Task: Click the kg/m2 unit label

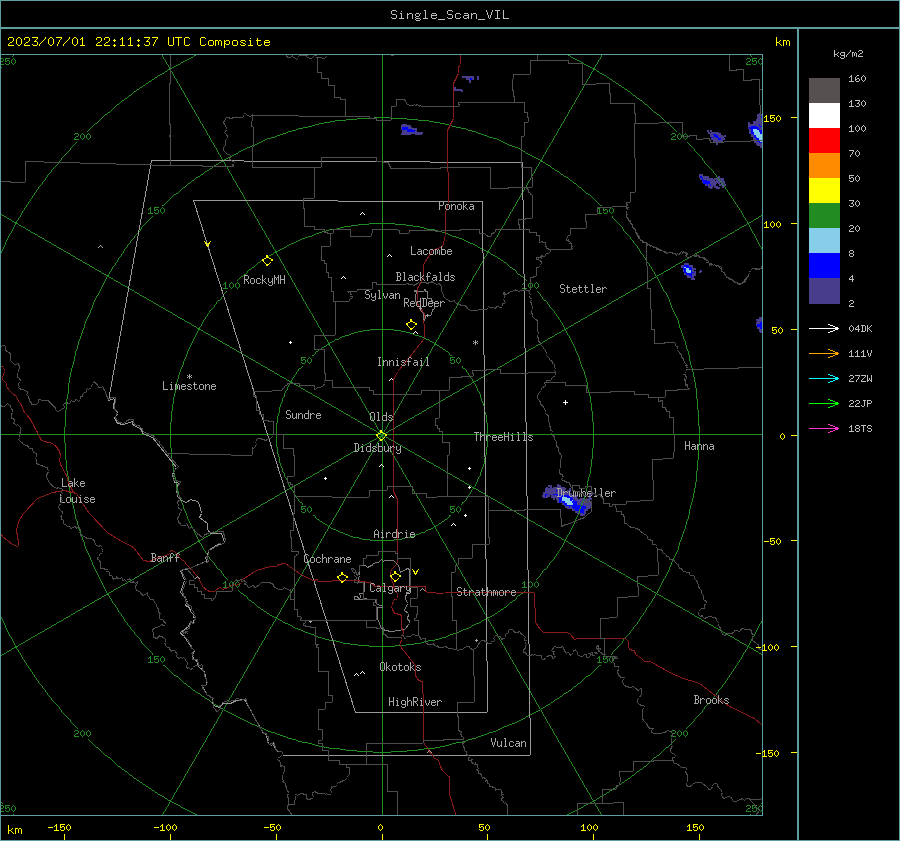Action: 848,54
